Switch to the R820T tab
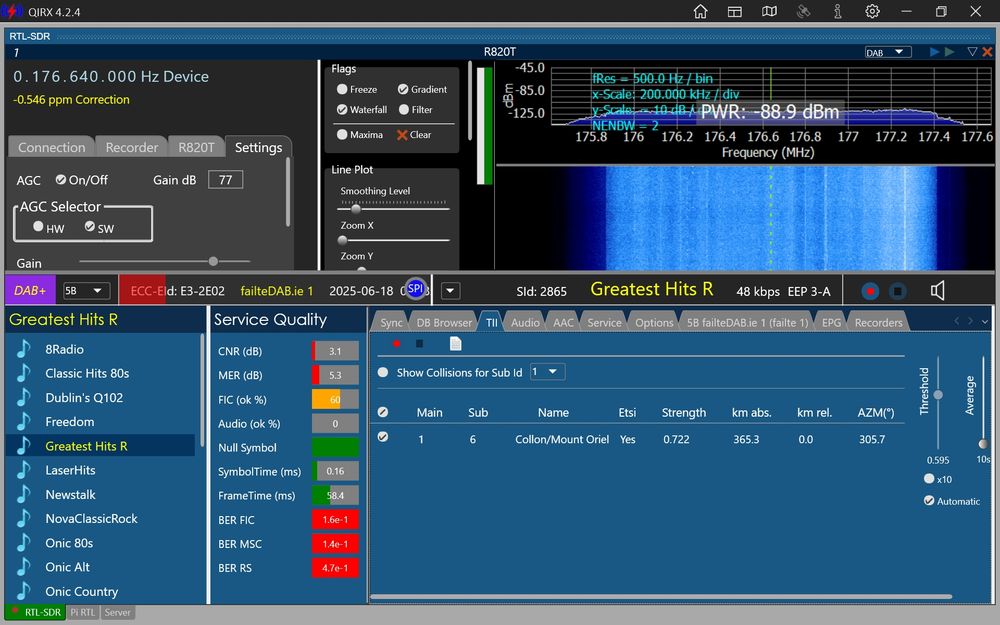1000x625 pixels. [x=196, y=147]
